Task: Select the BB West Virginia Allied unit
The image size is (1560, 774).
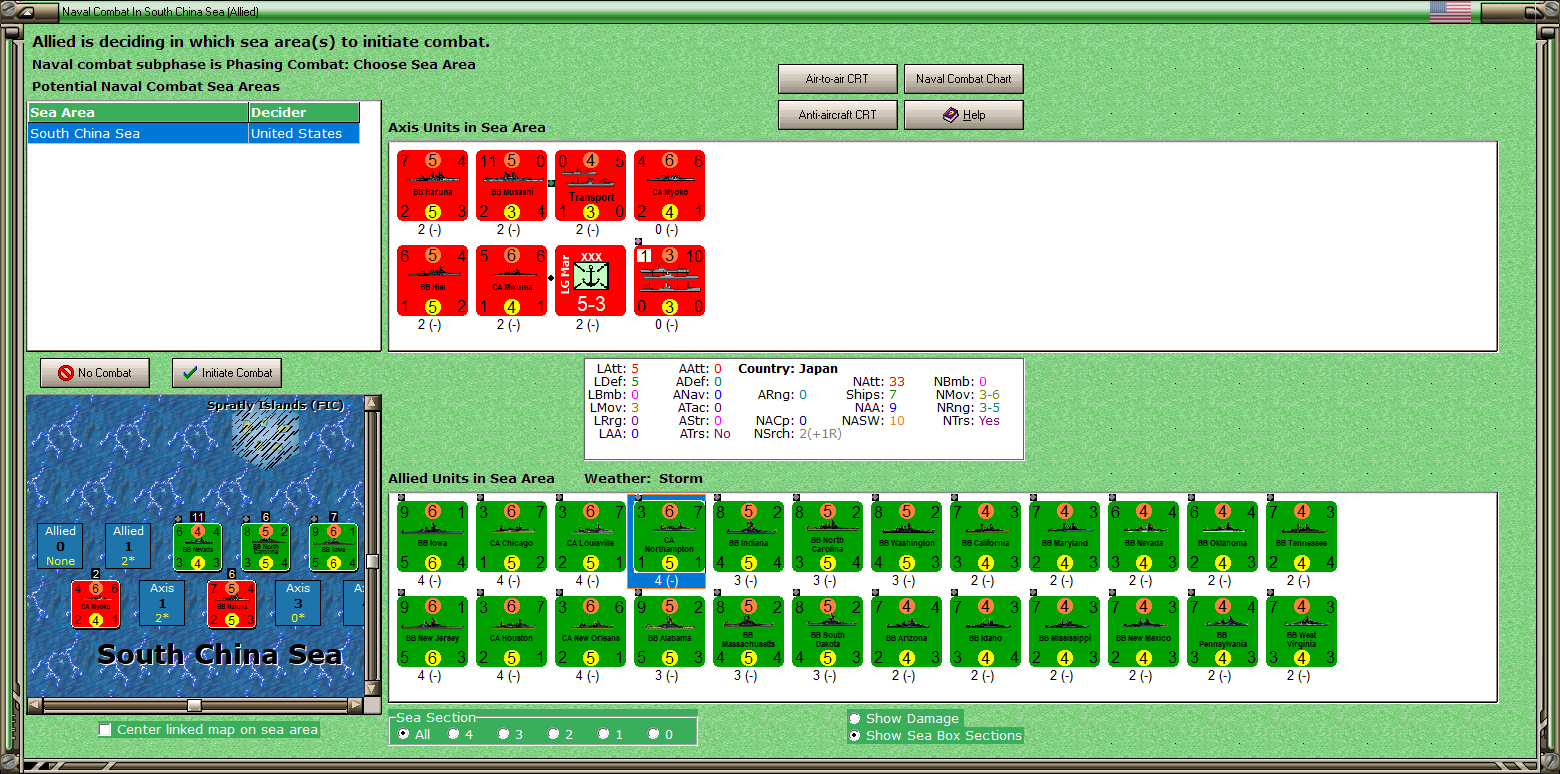Action: coord(1302,632)
